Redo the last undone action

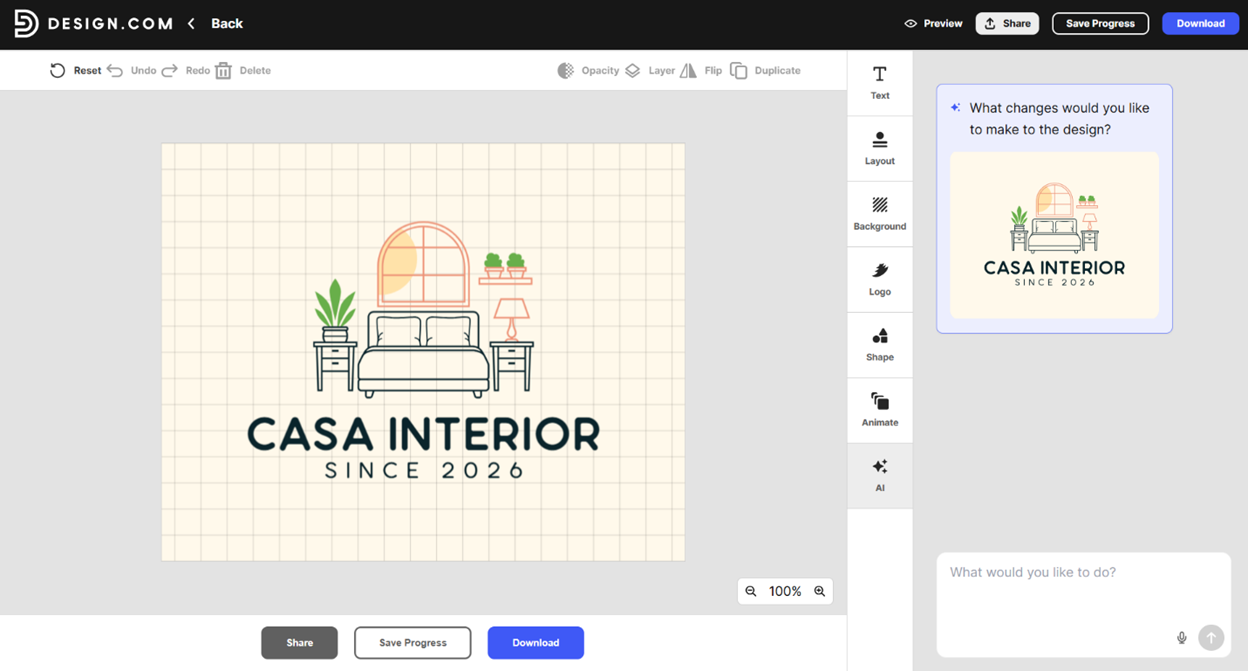[x=170, y=70]
